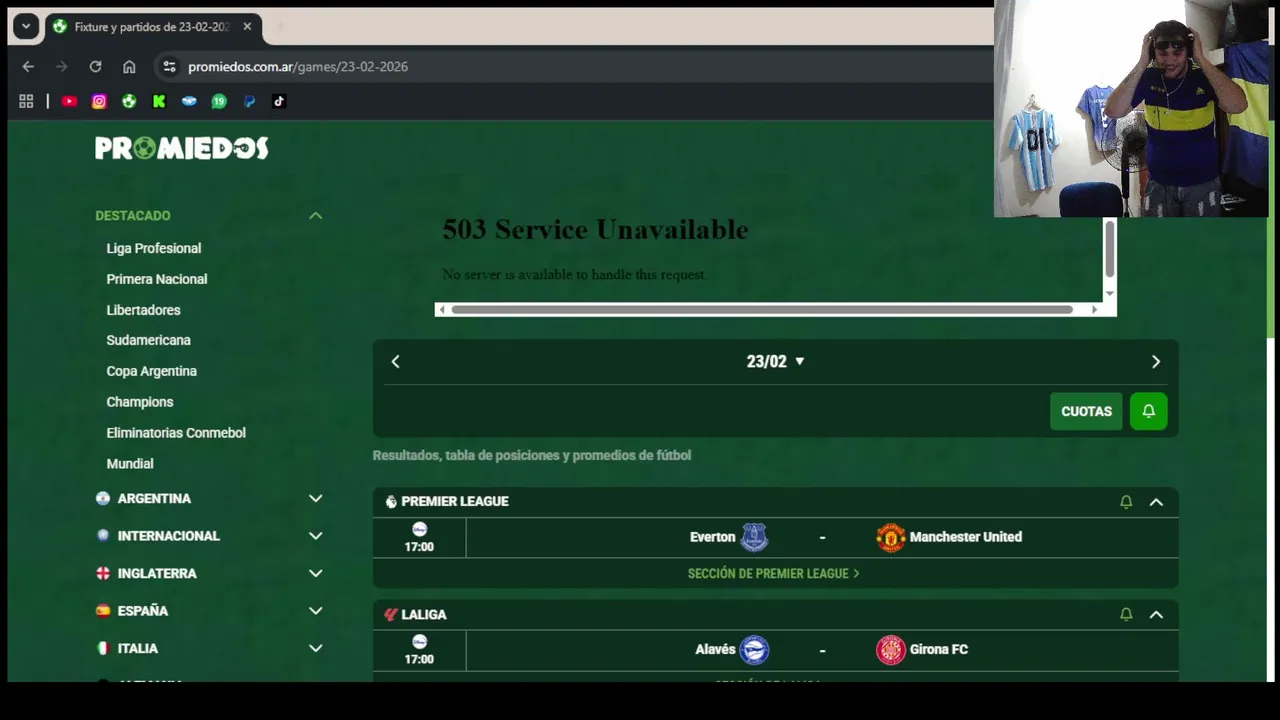
Task: Close the Fixture y partidos tab
Action: coord(247,27)
